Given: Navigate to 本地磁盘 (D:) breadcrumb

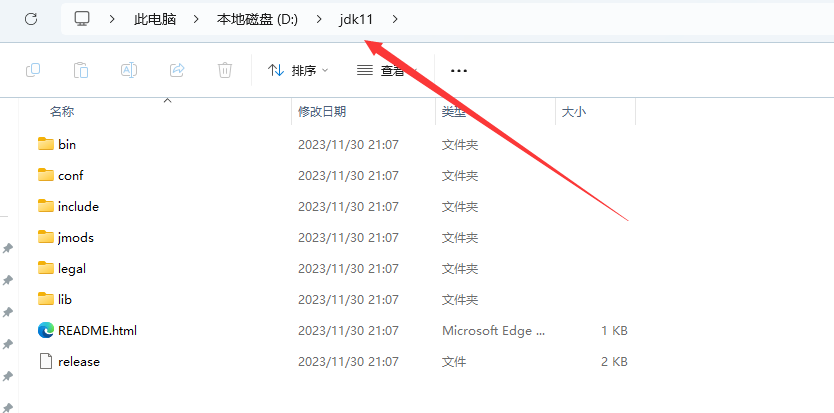Looking at the screenshot, I should [x=257, y=20].
